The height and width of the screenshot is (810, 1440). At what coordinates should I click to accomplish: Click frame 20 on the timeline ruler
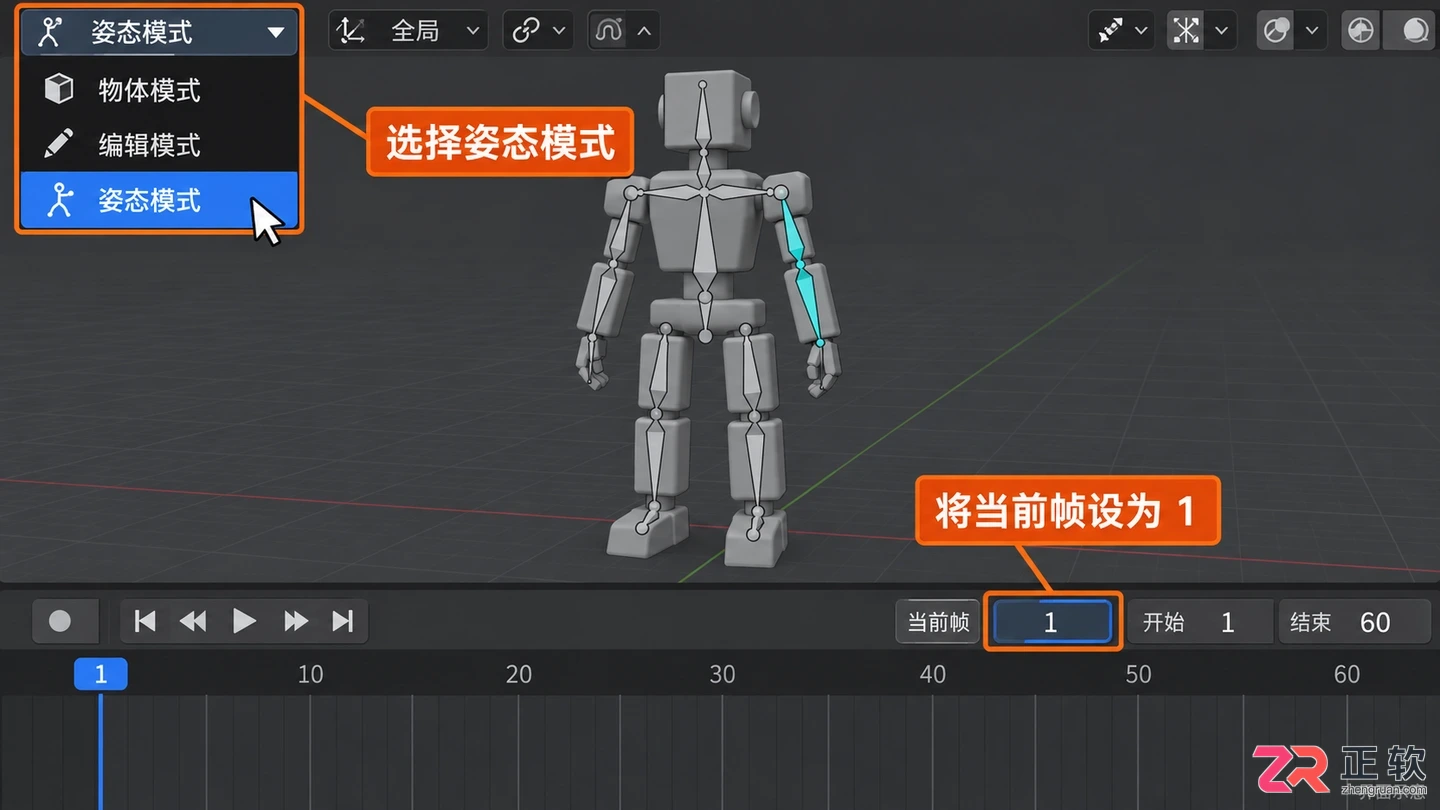pyautogui.click(x=518, y=674)
